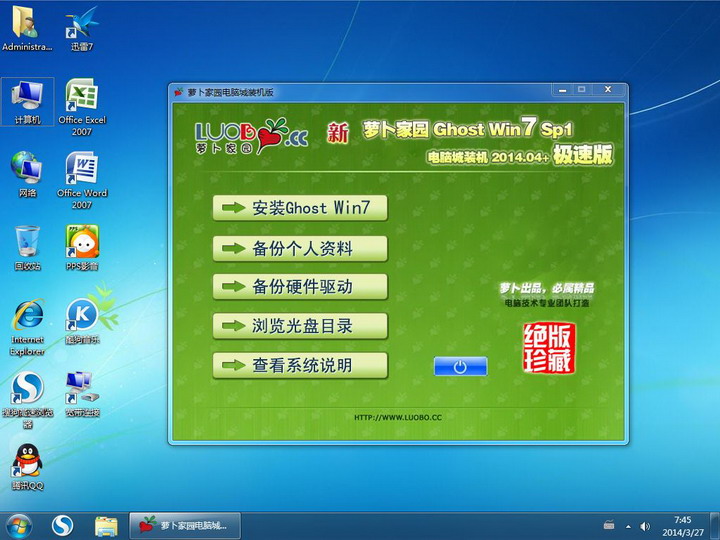This screenshot has height=540, width=720.
Task: Select the Computer (计算机) desktop icon
Action: coord(28,101)
